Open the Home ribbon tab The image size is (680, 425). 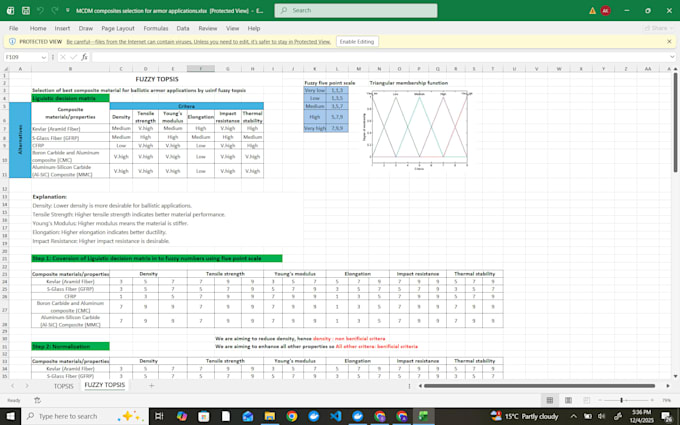pyautogui.click(x=38, y=28)
